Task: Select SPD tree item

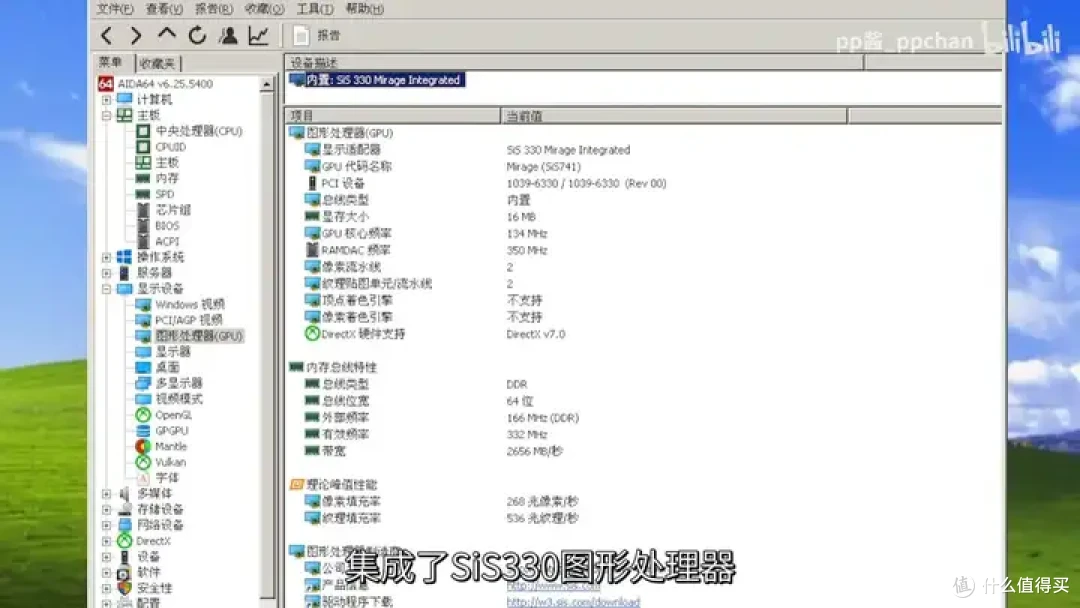Action: pyautogui.click(x=165, y=194)
